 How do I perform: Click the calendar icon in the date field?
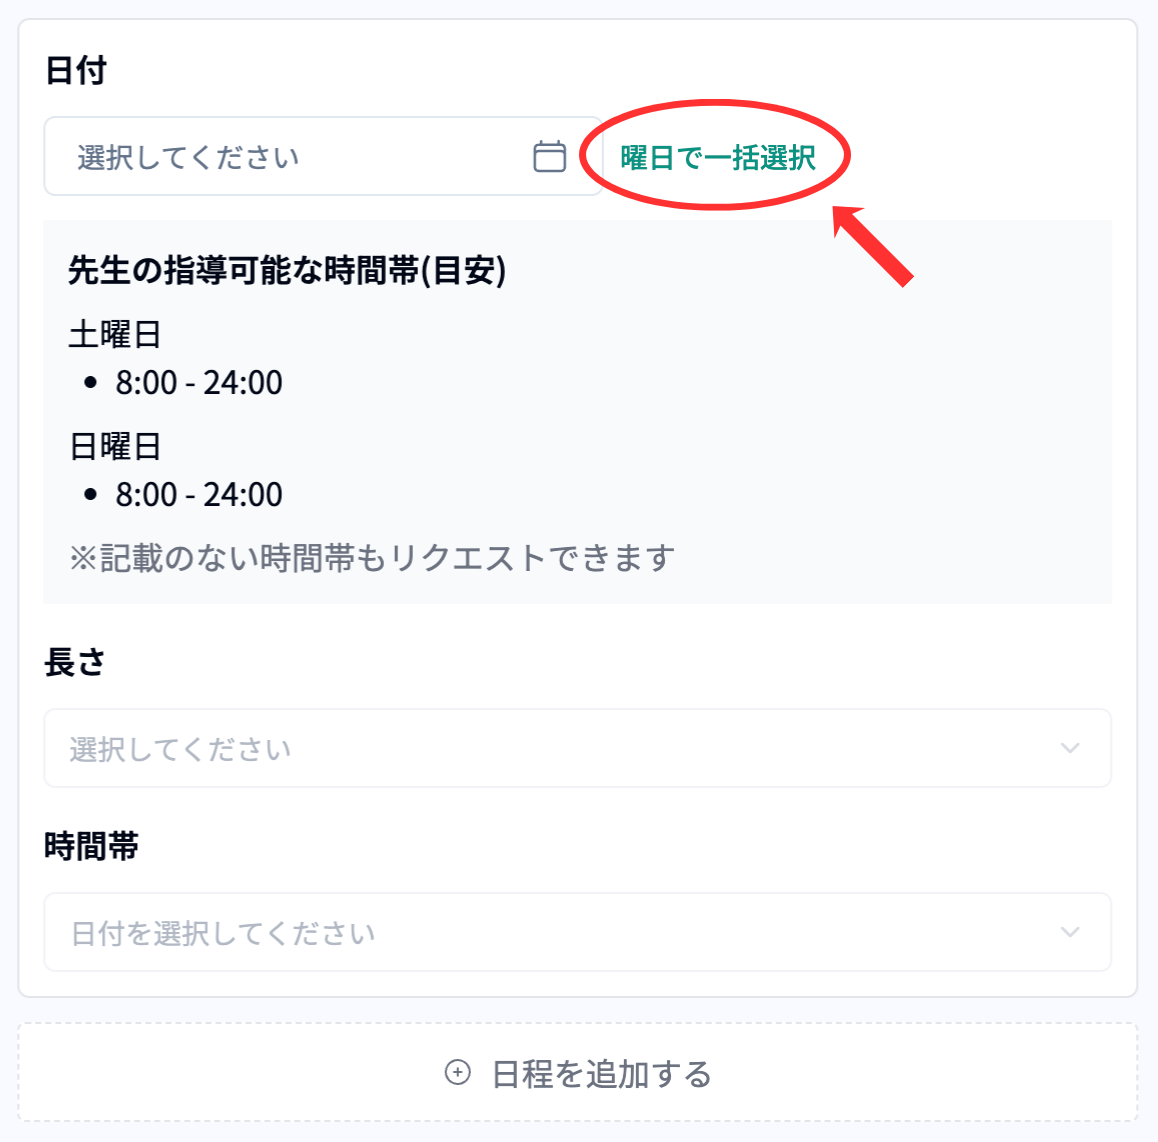[549, 157]
